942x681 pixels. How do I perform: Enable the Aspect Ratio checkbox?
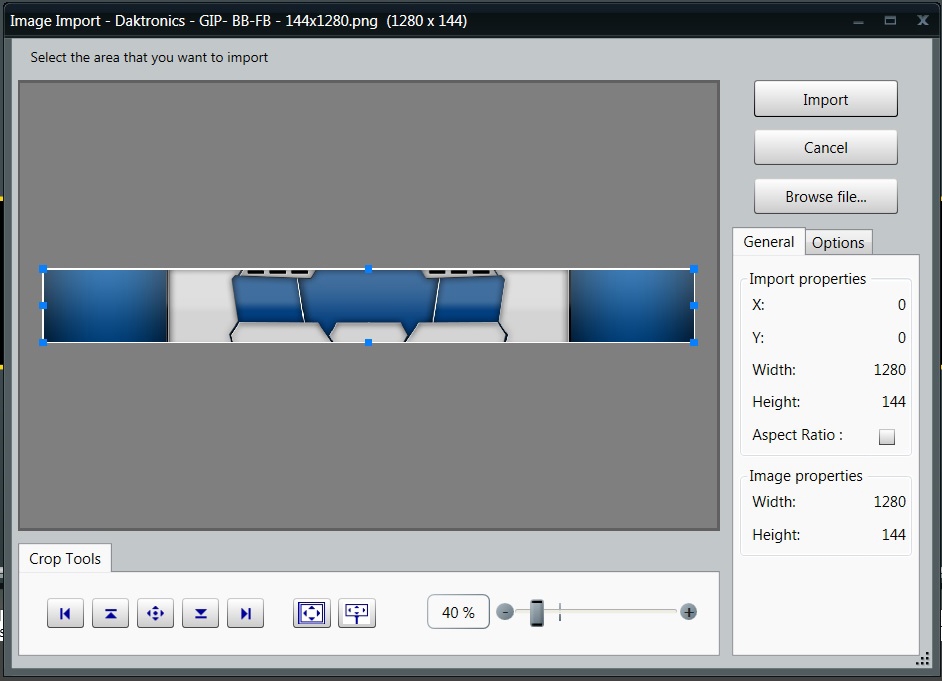coord(886,436)
